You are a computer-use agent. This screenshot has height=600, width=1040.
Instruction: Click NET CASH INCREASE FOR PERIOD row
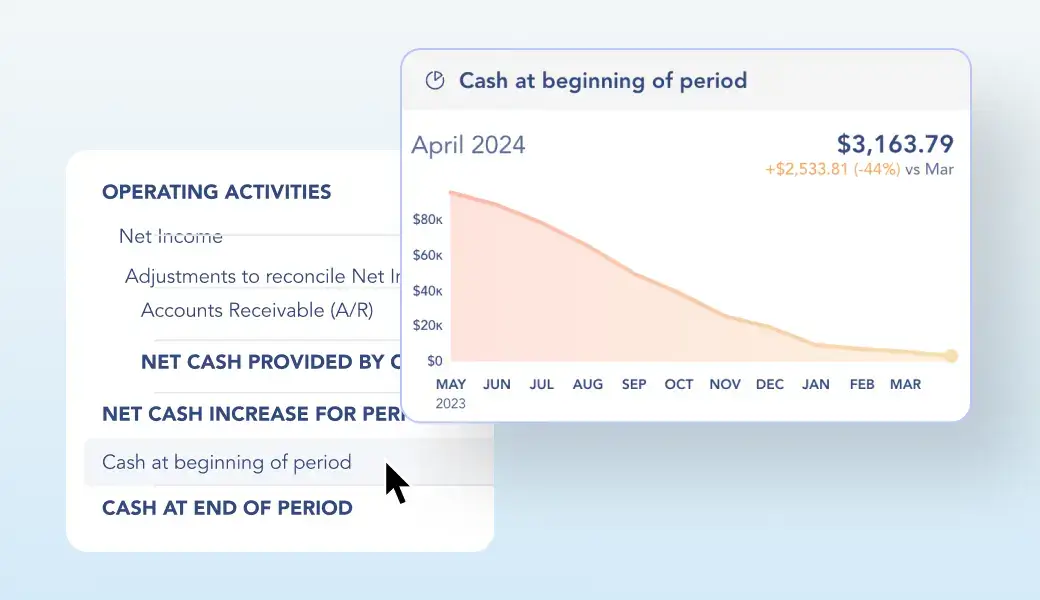(x=251, y=413)
